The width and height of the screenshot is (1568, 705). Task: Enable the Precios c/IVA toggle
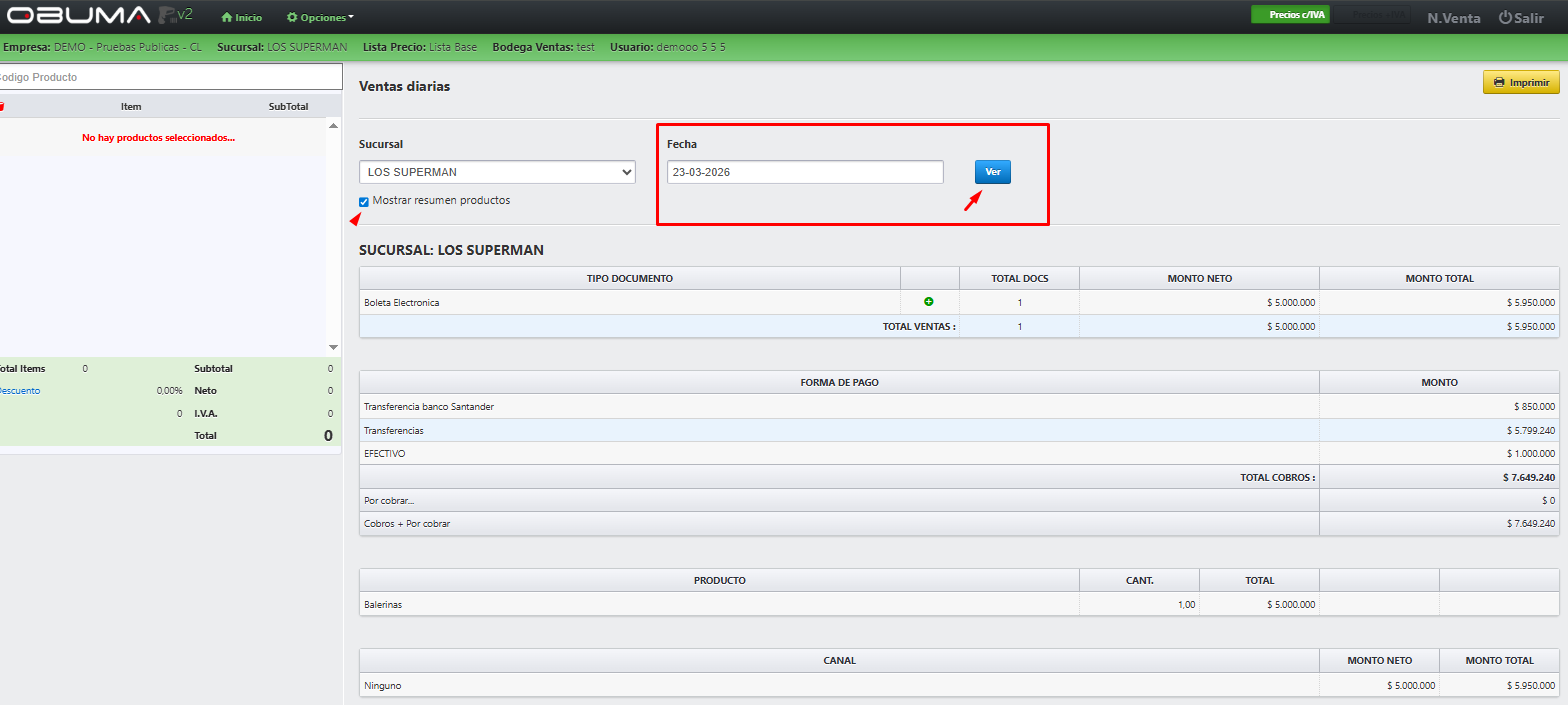coord(1290,15)
